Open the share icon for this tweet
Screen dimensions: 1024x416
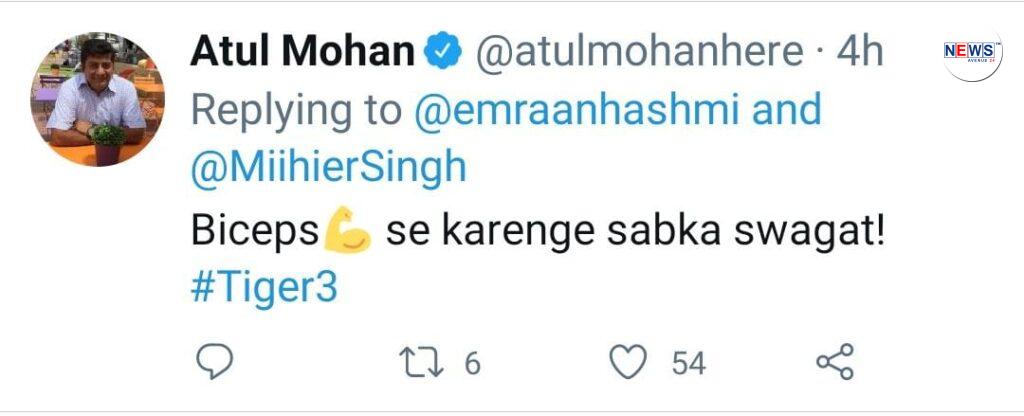834,362
